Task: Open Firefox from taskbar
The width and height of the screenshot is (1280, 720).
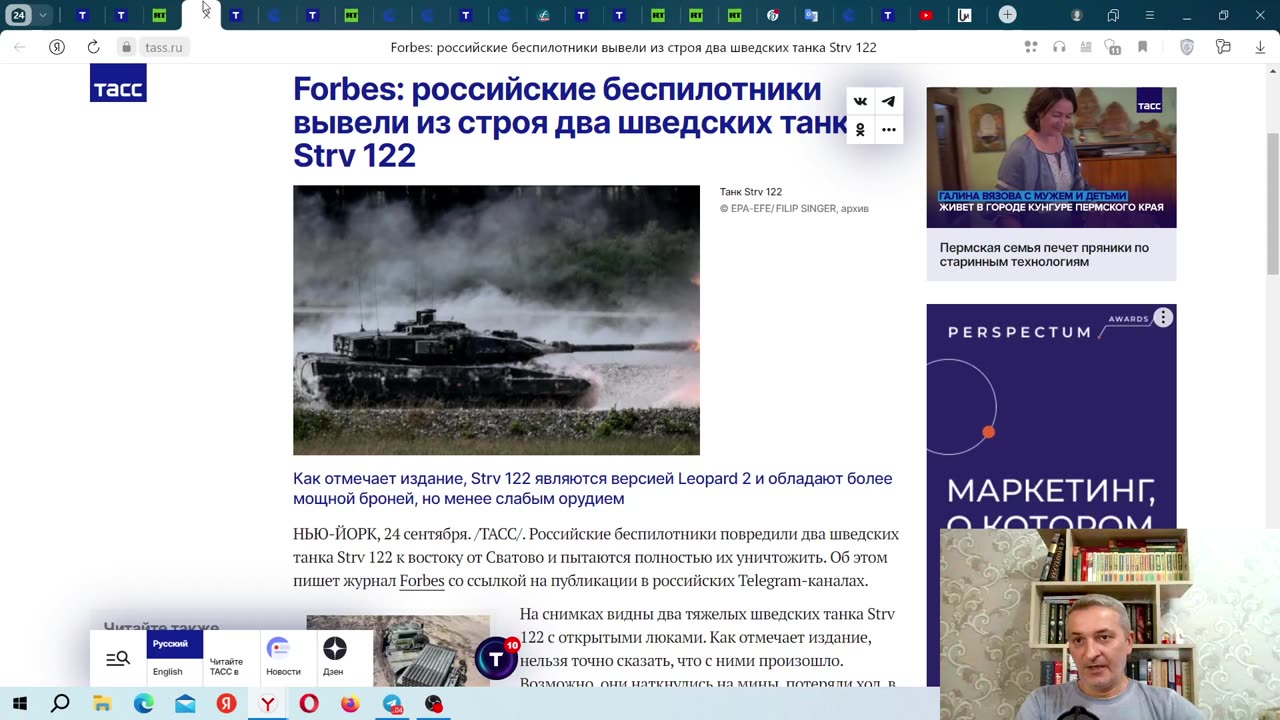Action: (x=350, y=704)
